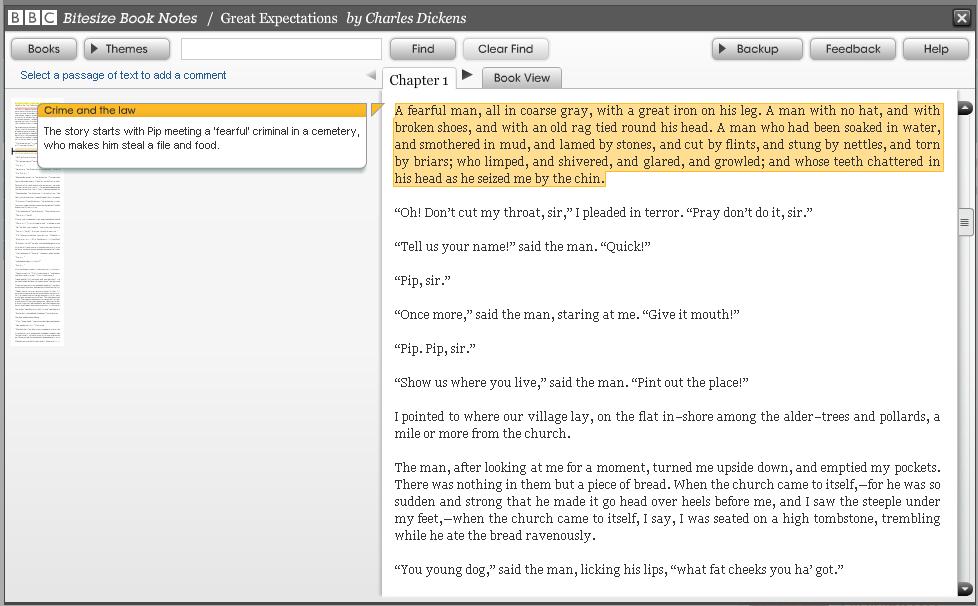Screen dimensions: 978x606
Task: Click the vertical scrollbar handle
Action: (x=964, y=222)
